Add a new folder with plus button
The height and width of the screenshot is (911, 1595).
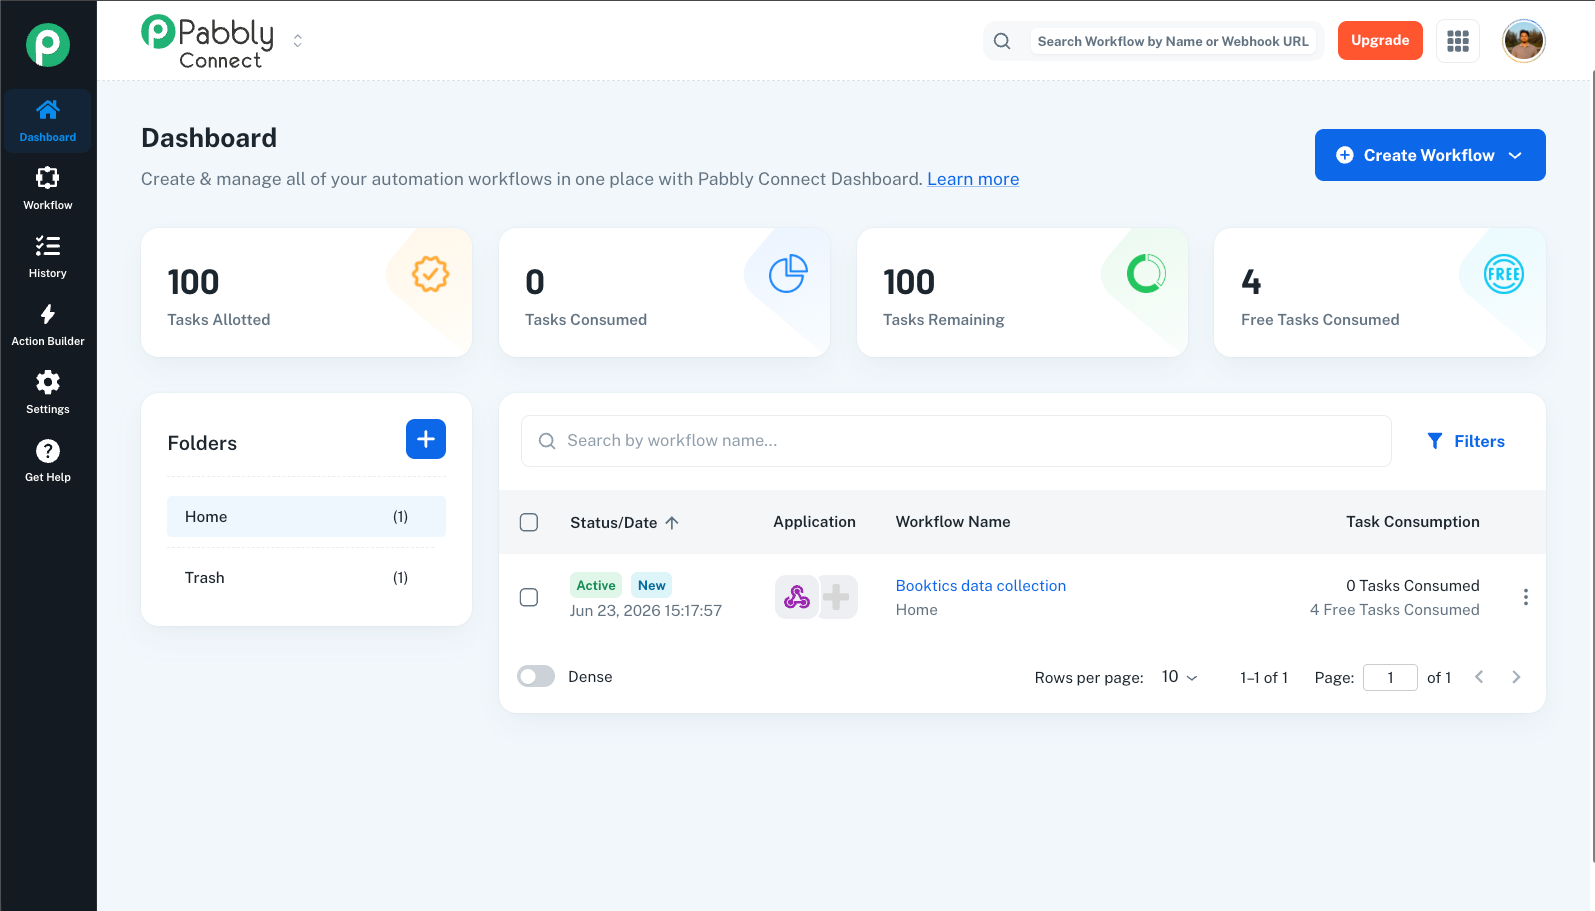click(x=426, y=439)
